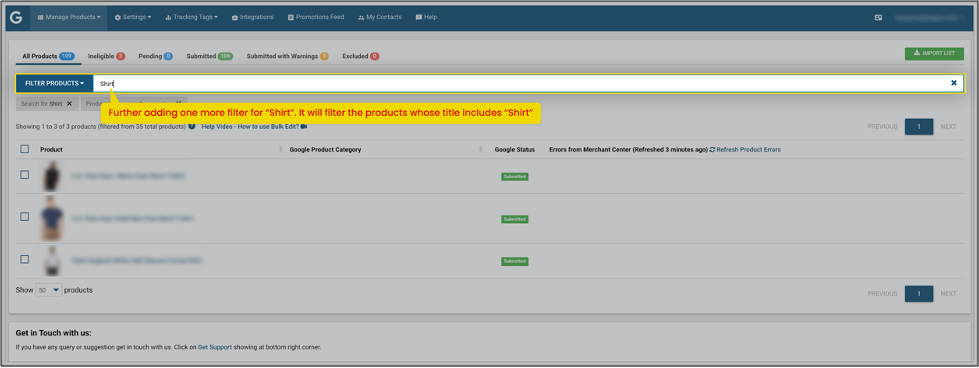
Task: Open the Submitted with Warnings tab
Action: tap(287, 56)
